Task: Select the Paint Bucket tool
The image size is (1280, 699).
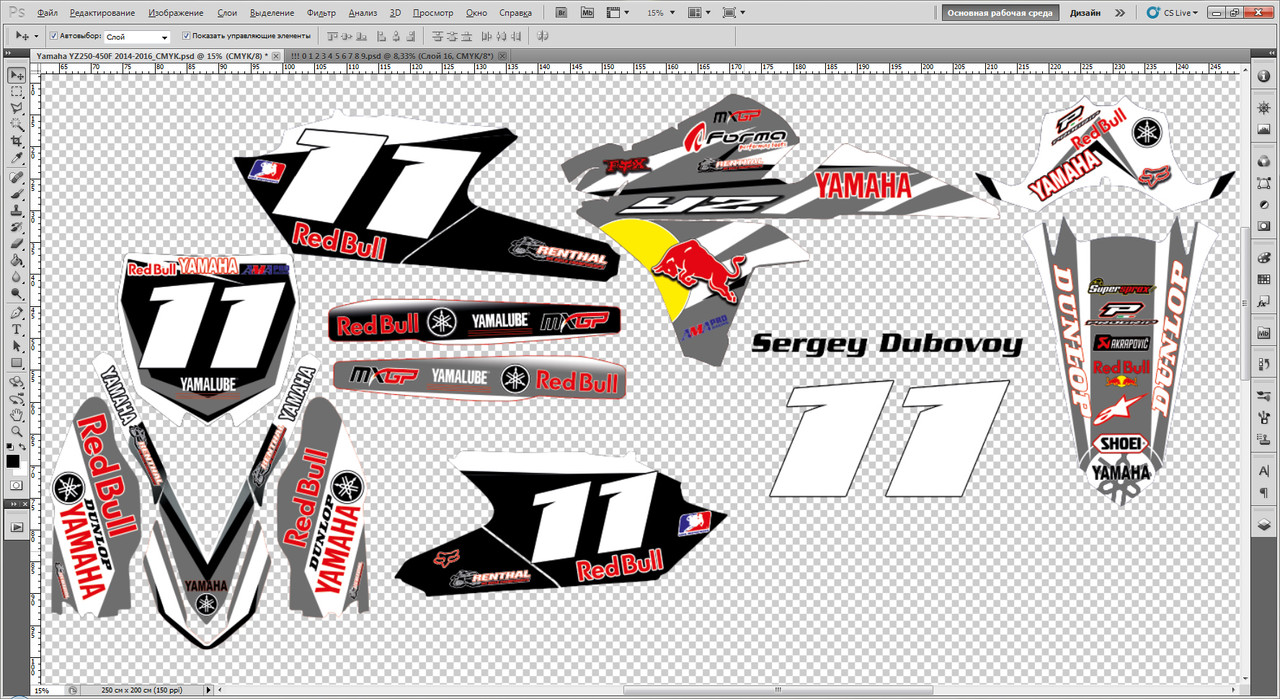Action: pyautogui.click(x=17, y=261)
